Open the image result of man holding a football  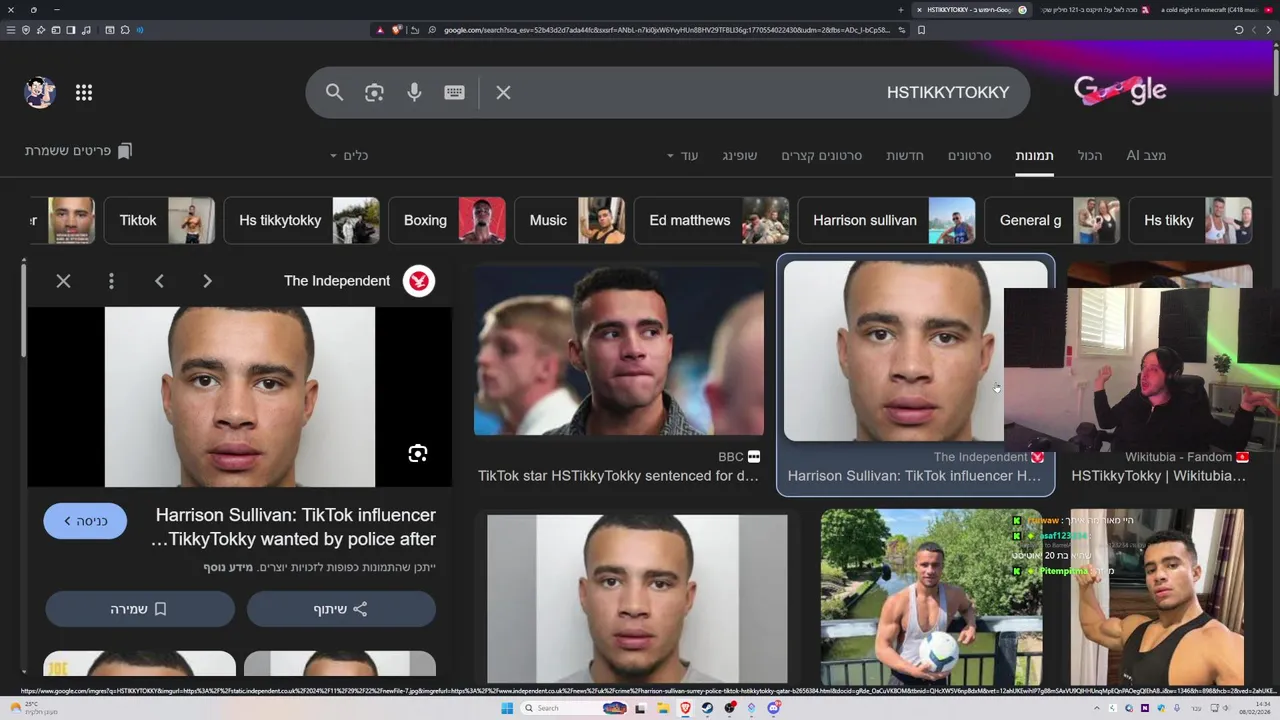pyautogui.click(x=931, y=597)
